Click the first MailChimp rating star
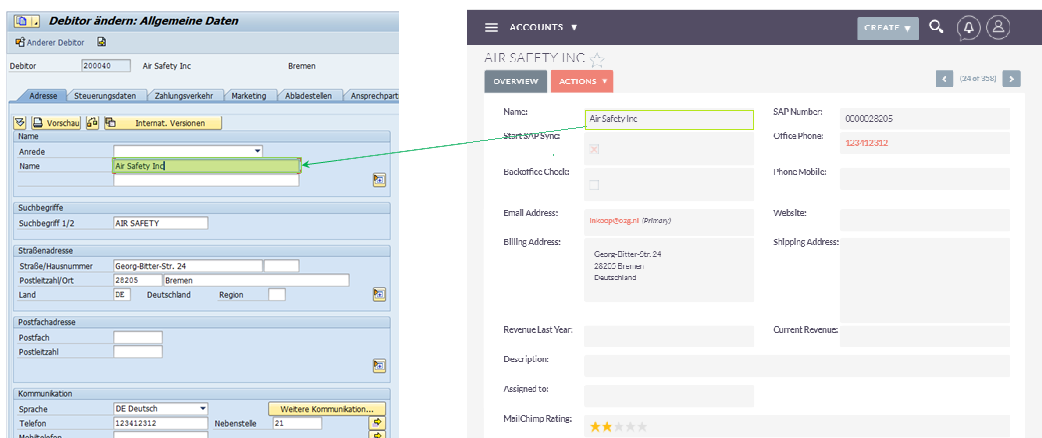 tap(595, 427)
